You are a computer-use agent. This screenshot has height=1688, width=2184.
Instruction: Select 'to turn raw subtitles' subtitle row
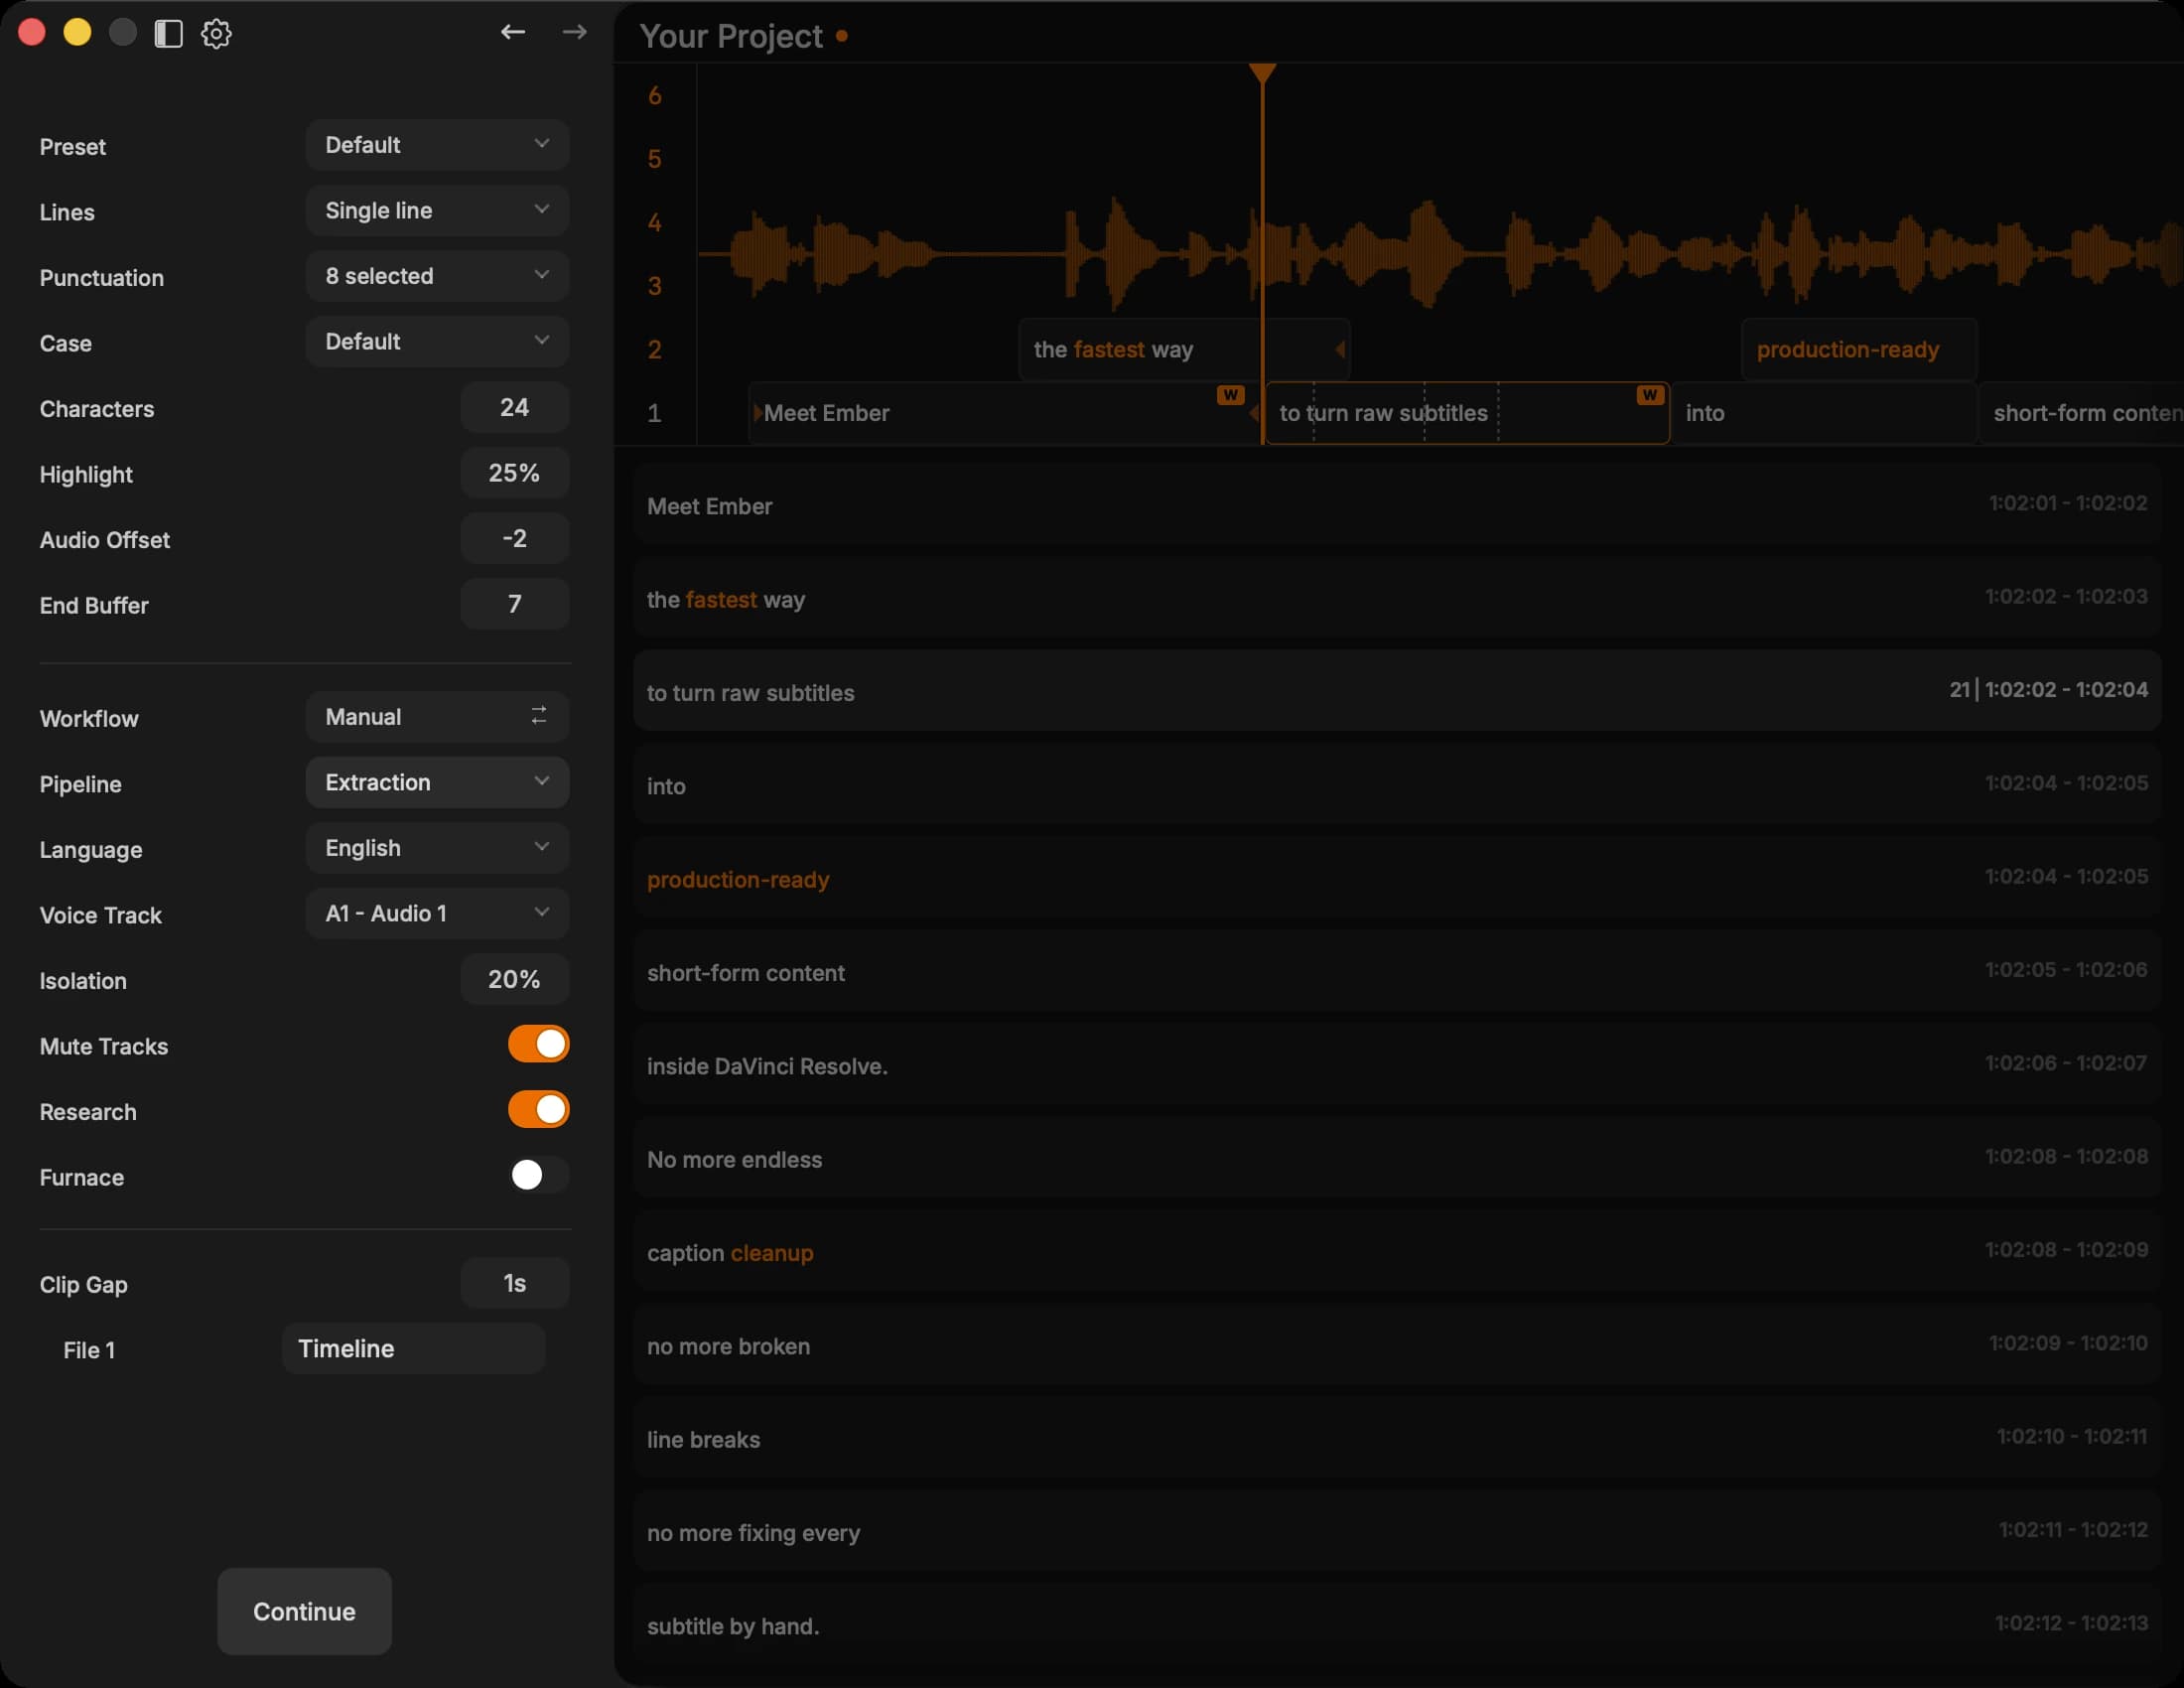click(x=1397, y=691)
